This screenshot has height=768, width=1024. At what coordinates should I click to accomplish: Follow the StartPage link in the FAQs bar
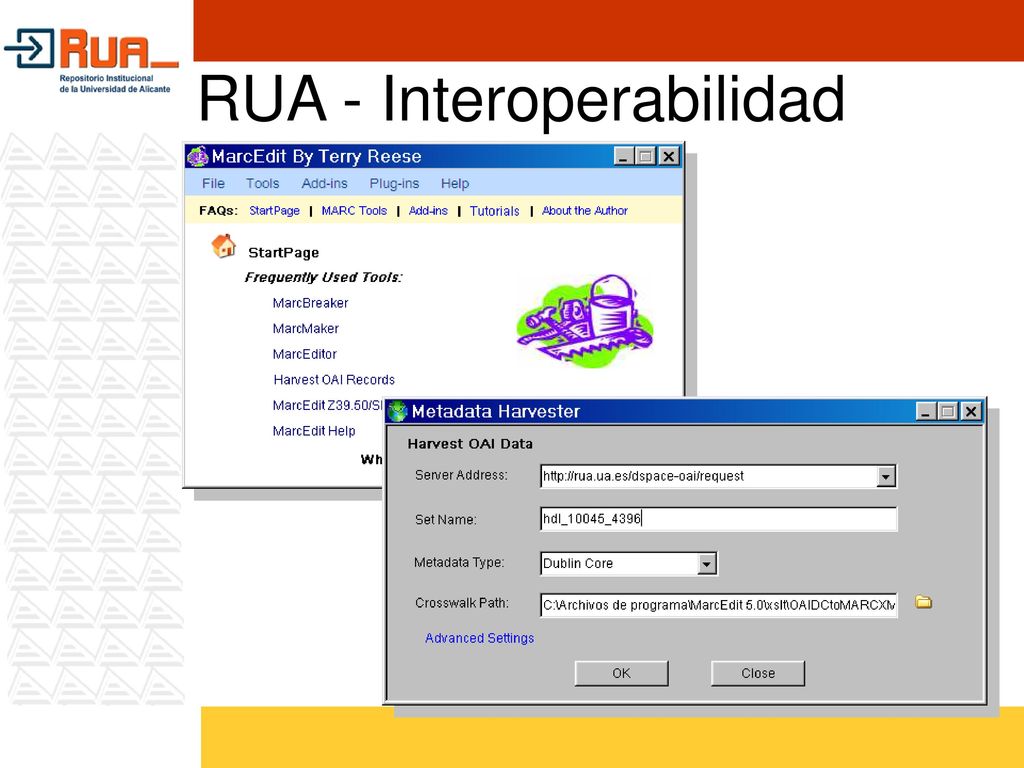[274, 211]
